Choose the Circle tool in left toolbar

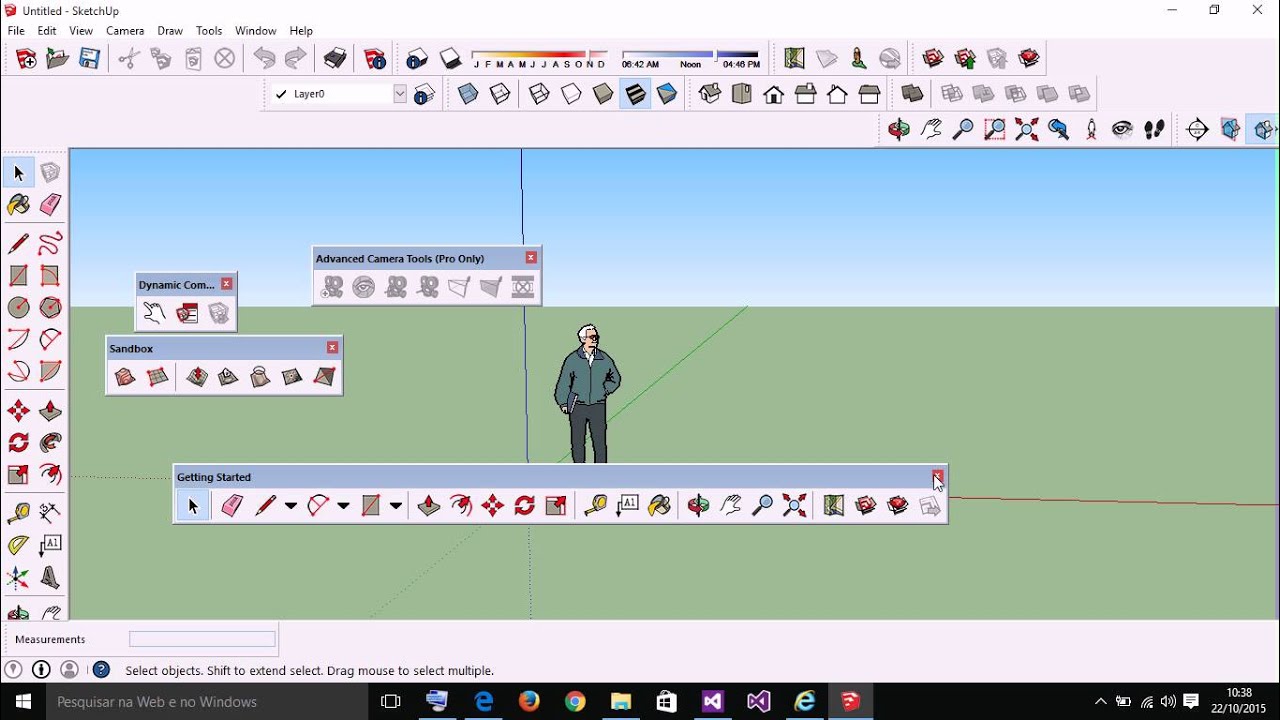18,308
